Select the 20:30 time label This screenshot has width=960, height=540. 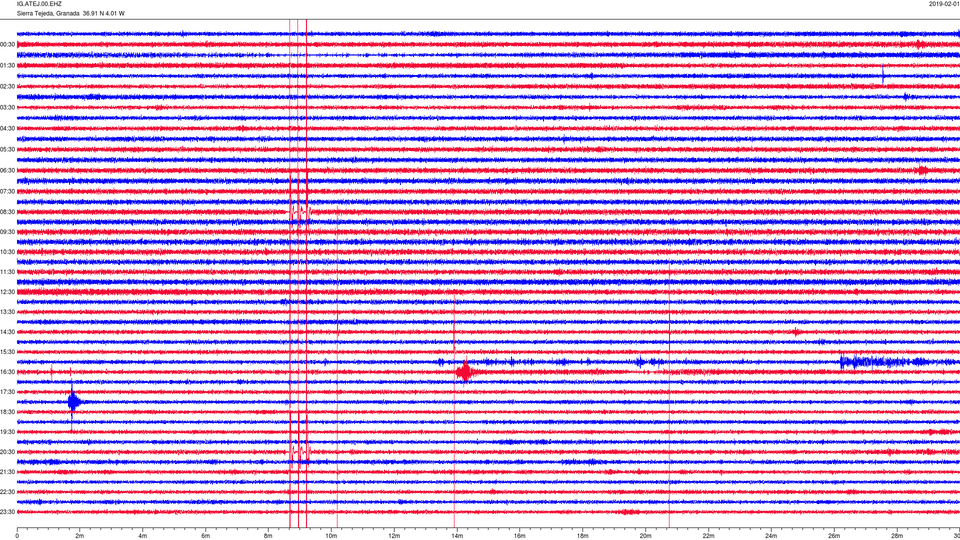[7, 452]
